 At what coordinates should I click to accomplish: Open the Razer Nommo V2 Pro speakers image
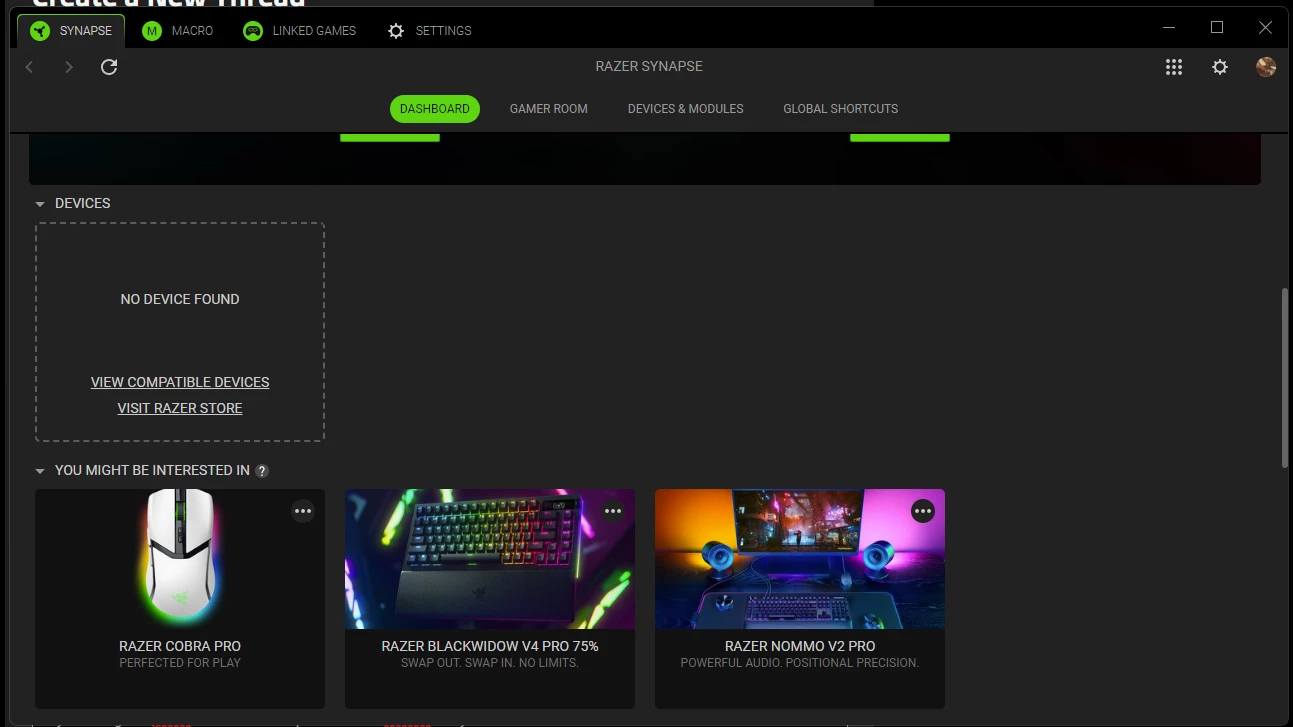click(800, 558)
